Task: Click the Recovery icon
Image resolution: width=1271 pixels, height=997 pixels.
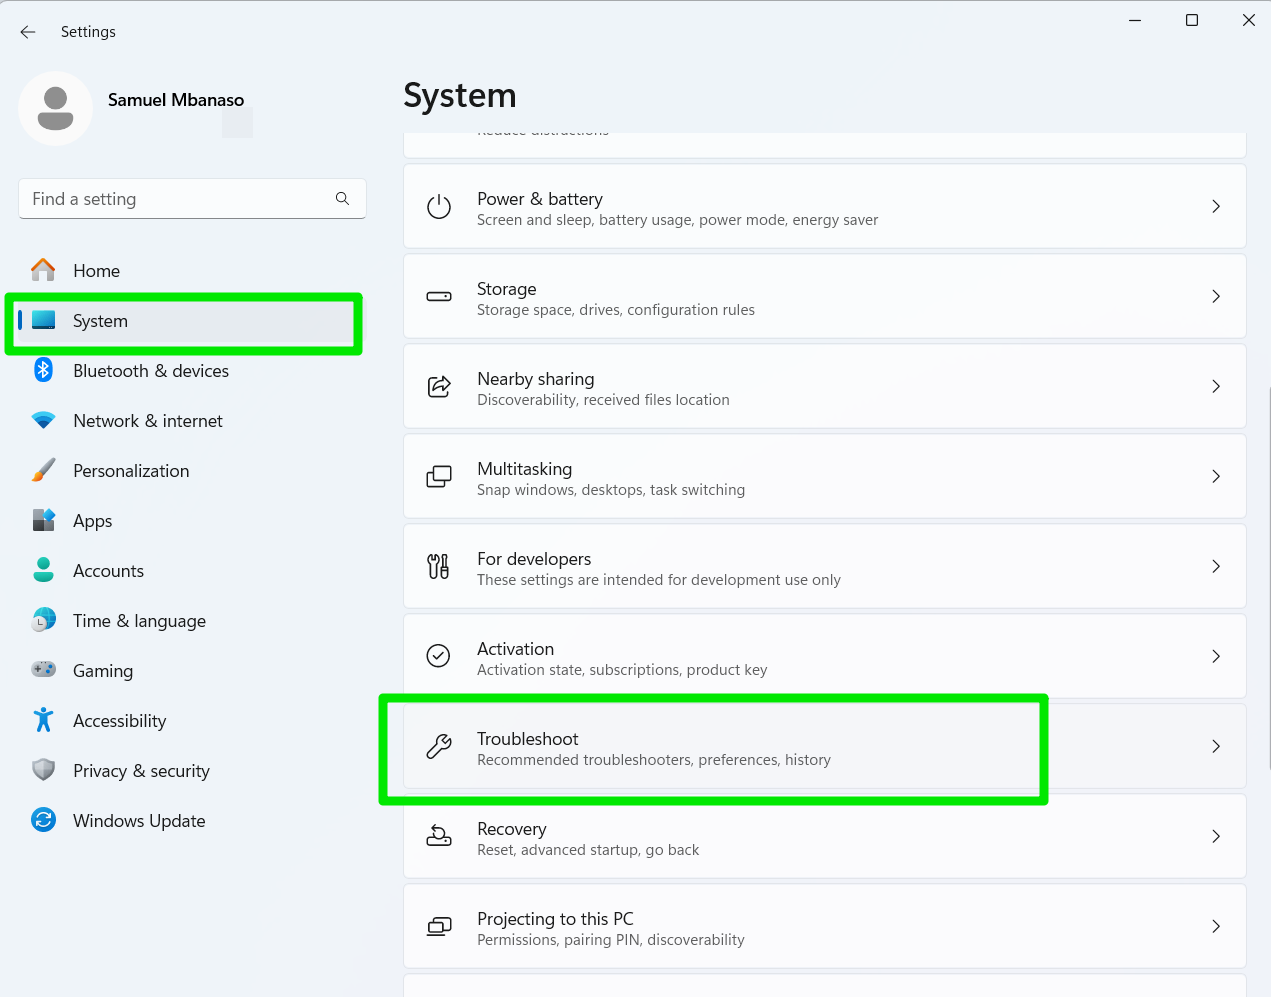Action: pyautogui.click(x=439, y=836)
